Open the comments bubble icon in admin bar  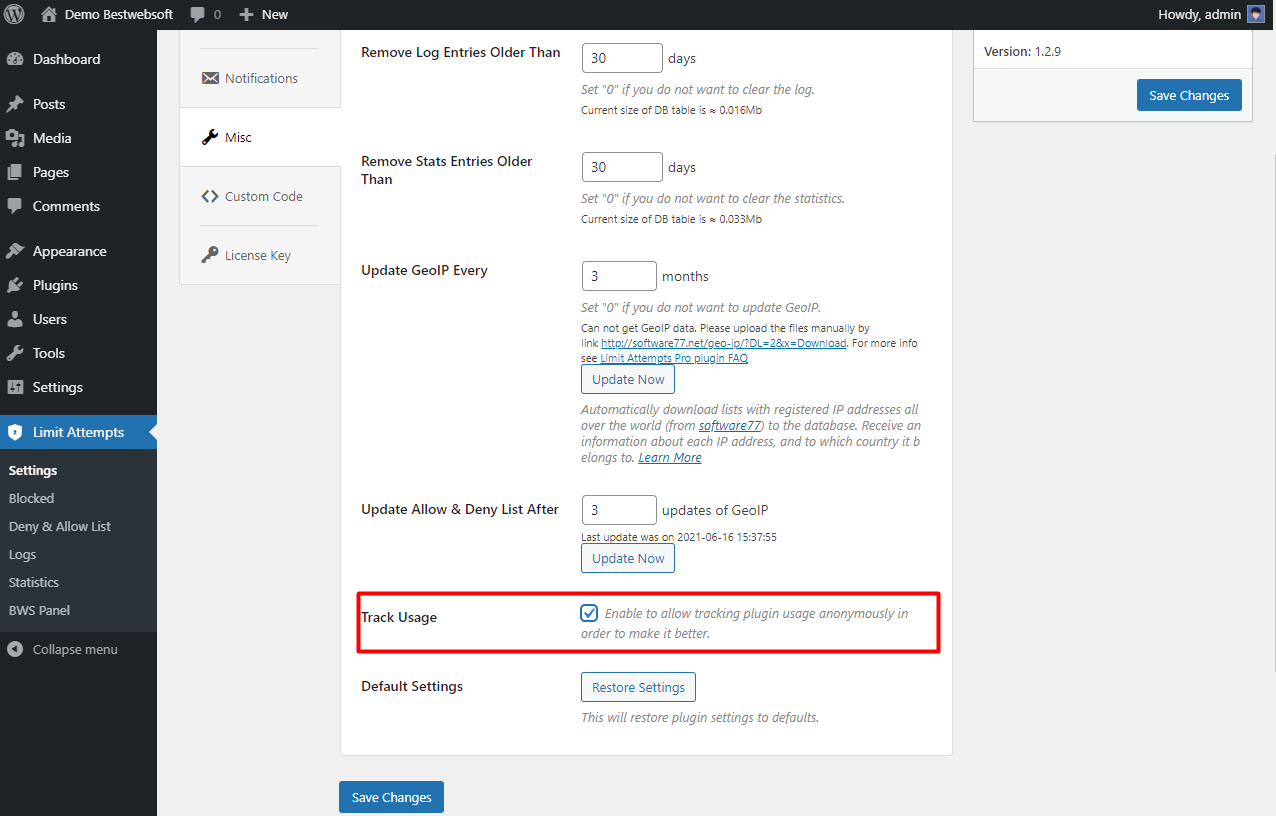[x=197, y=14]
